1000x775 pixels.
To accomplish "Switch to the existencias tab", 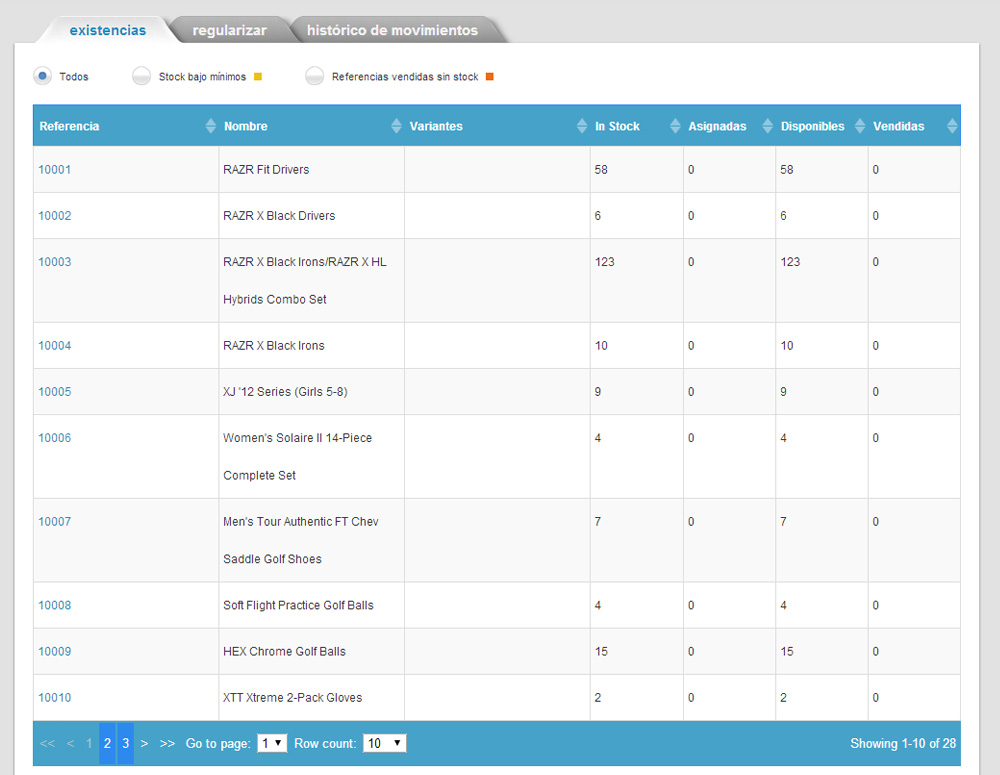I will click(x=108, y=30).
